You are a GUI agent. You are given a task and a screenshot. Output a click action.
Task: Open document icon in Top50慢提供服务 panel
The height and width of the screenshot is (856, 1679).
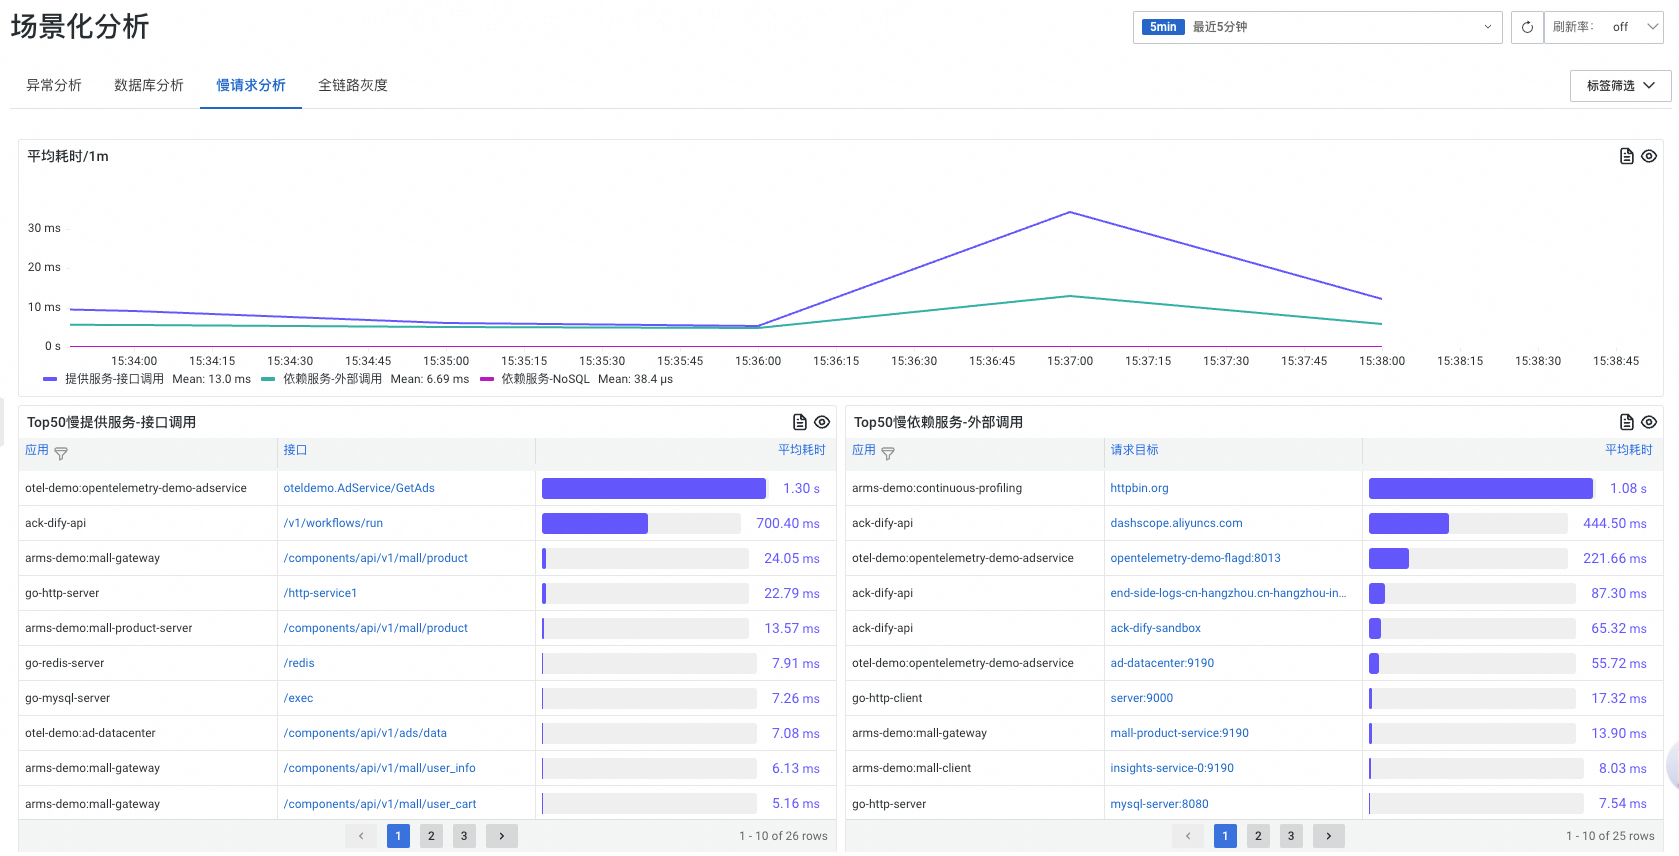point(799,422)
